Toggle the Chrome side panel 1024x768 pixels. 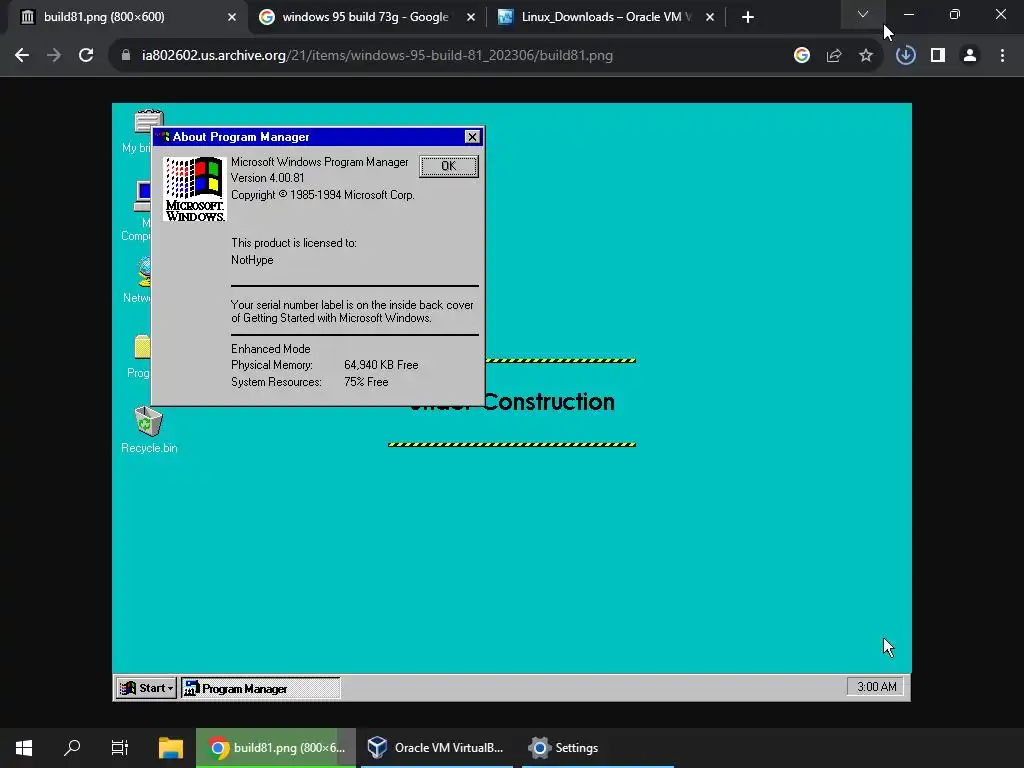pyautogui.click(x=938, y=56)
